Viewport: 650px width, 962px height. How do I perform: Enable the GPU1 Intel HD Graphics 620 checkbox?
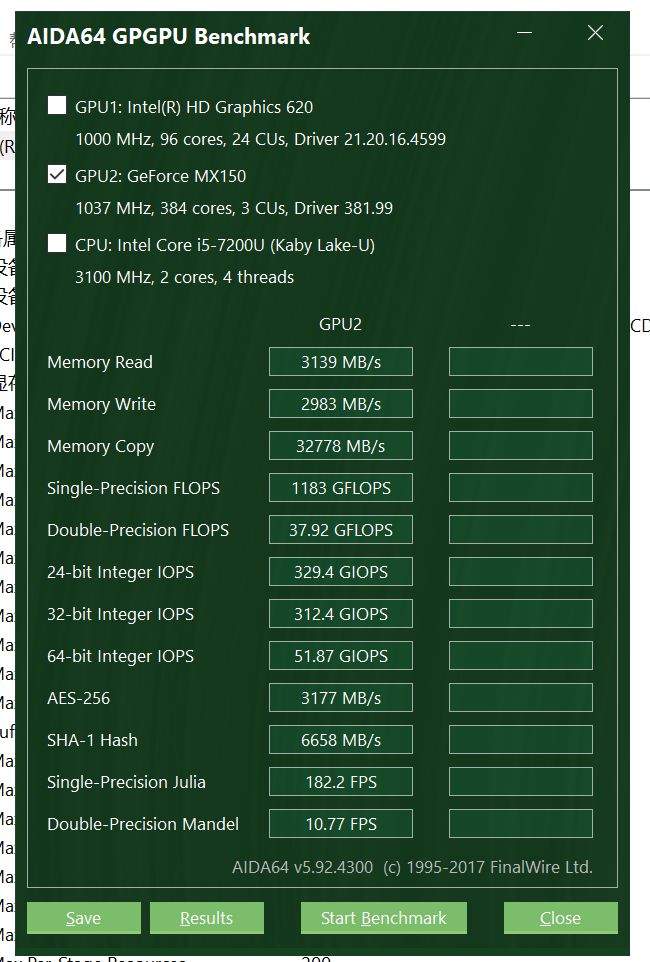click(57, 106)
